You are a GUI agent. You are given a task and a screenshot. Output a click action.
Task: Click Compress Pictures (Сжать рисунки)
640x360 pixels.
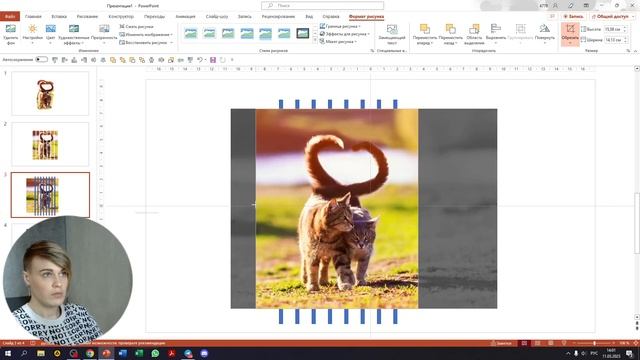click(x=136, y=27)
